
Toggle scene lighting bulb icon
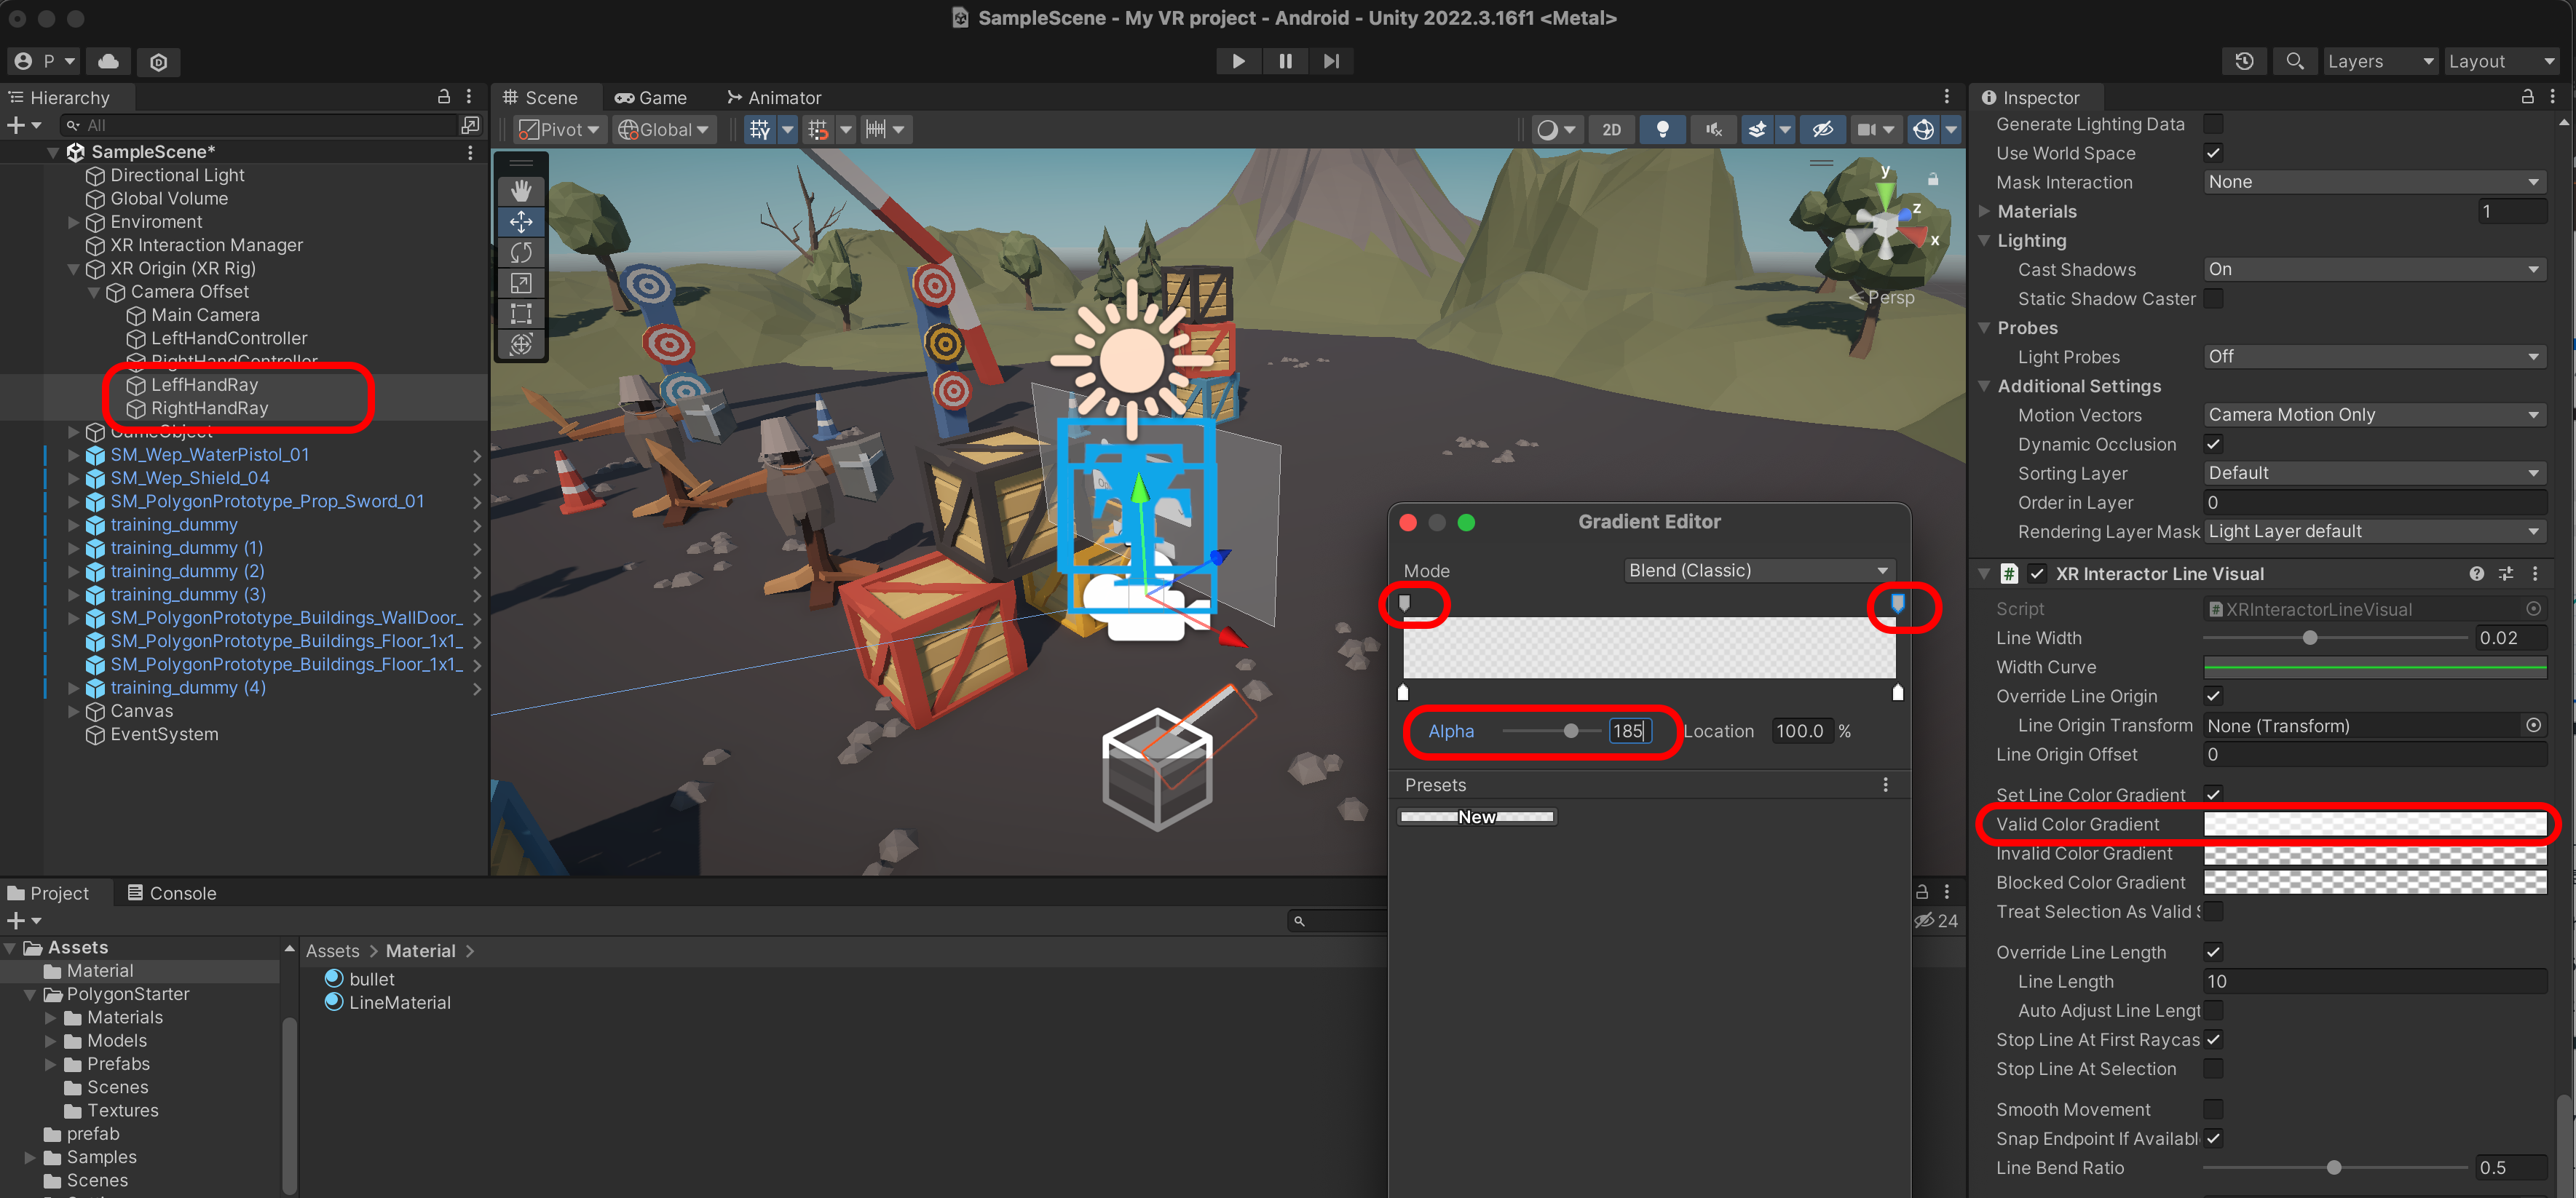click(1662, 129)
